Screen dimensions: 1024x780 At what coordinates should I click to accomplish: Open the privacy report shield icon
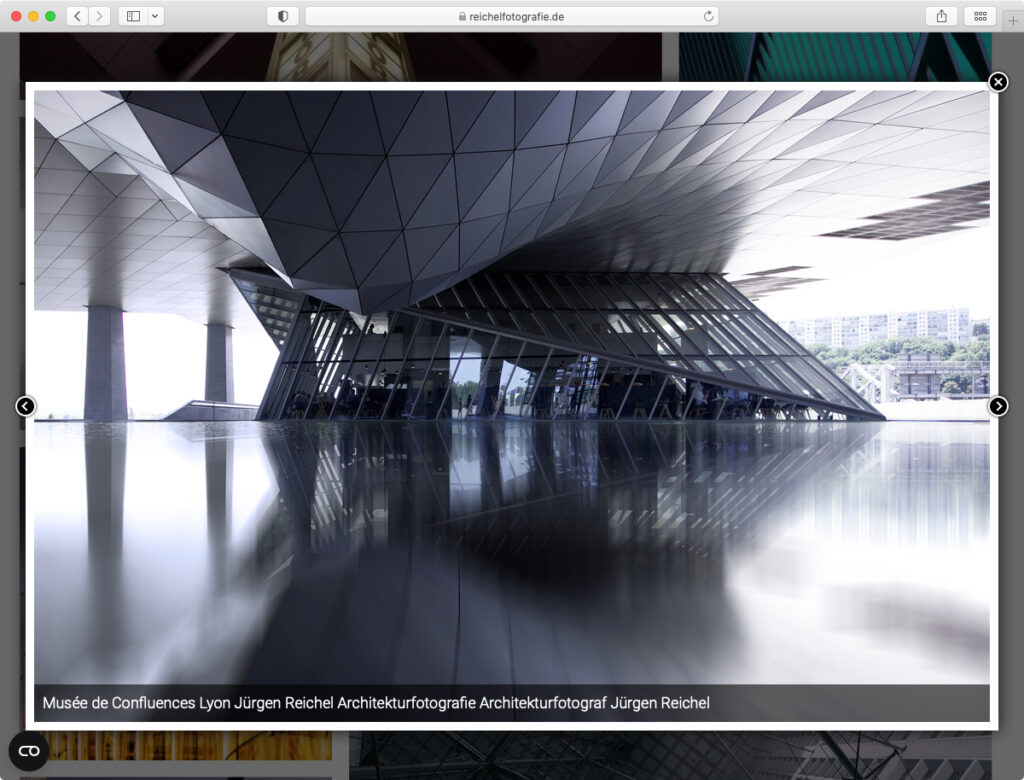[283, 16]
